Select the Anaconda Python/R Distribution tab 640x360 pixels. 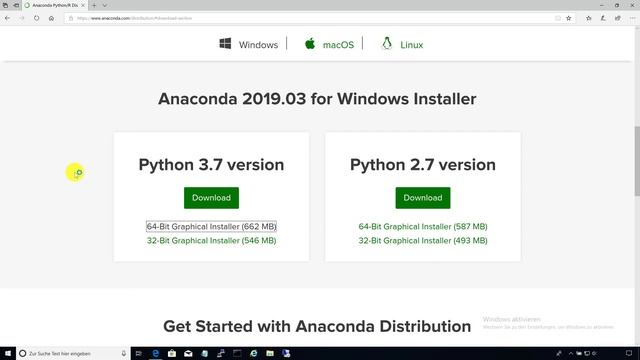point(55,5)
